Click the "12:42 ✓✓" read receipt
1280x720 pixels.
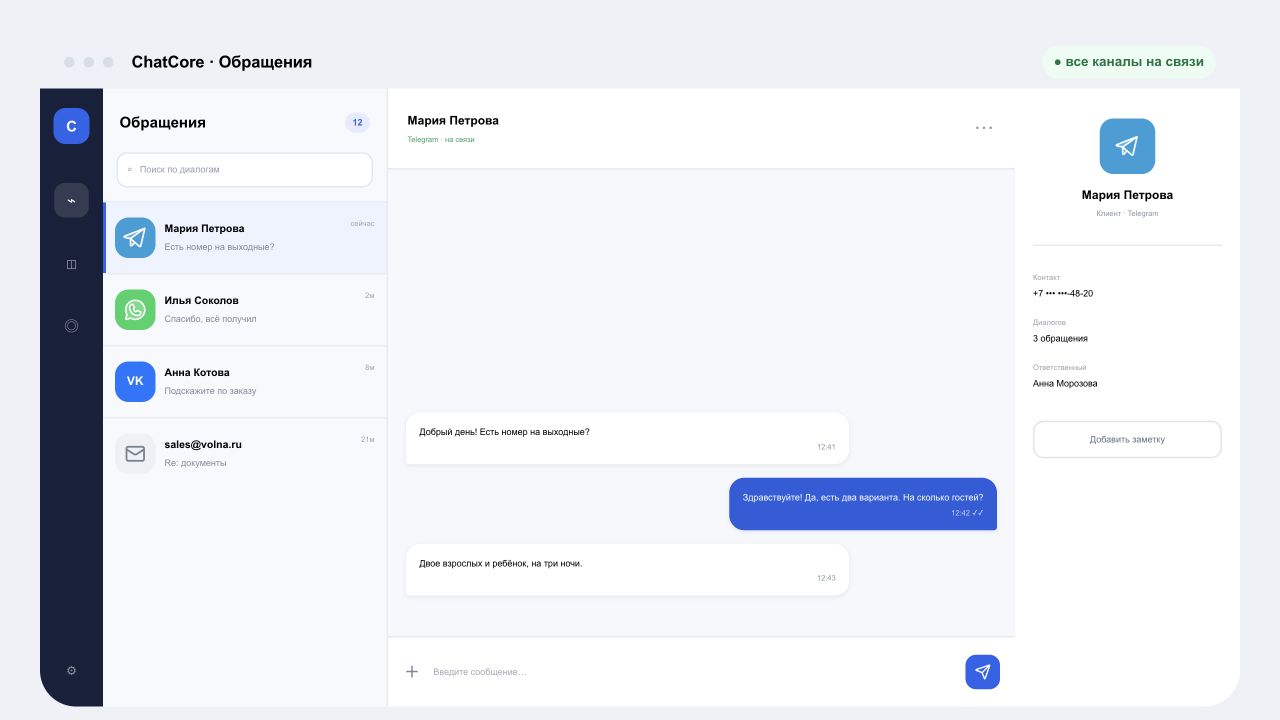967,513
